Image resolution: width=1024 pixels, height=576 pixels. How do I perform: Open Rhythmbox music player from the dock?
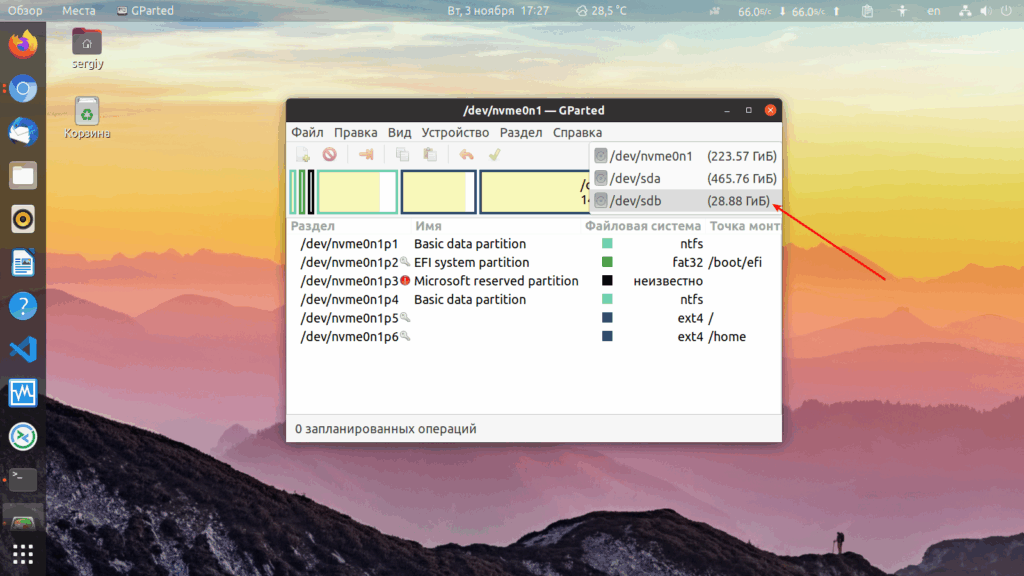(x=23, y=219)
